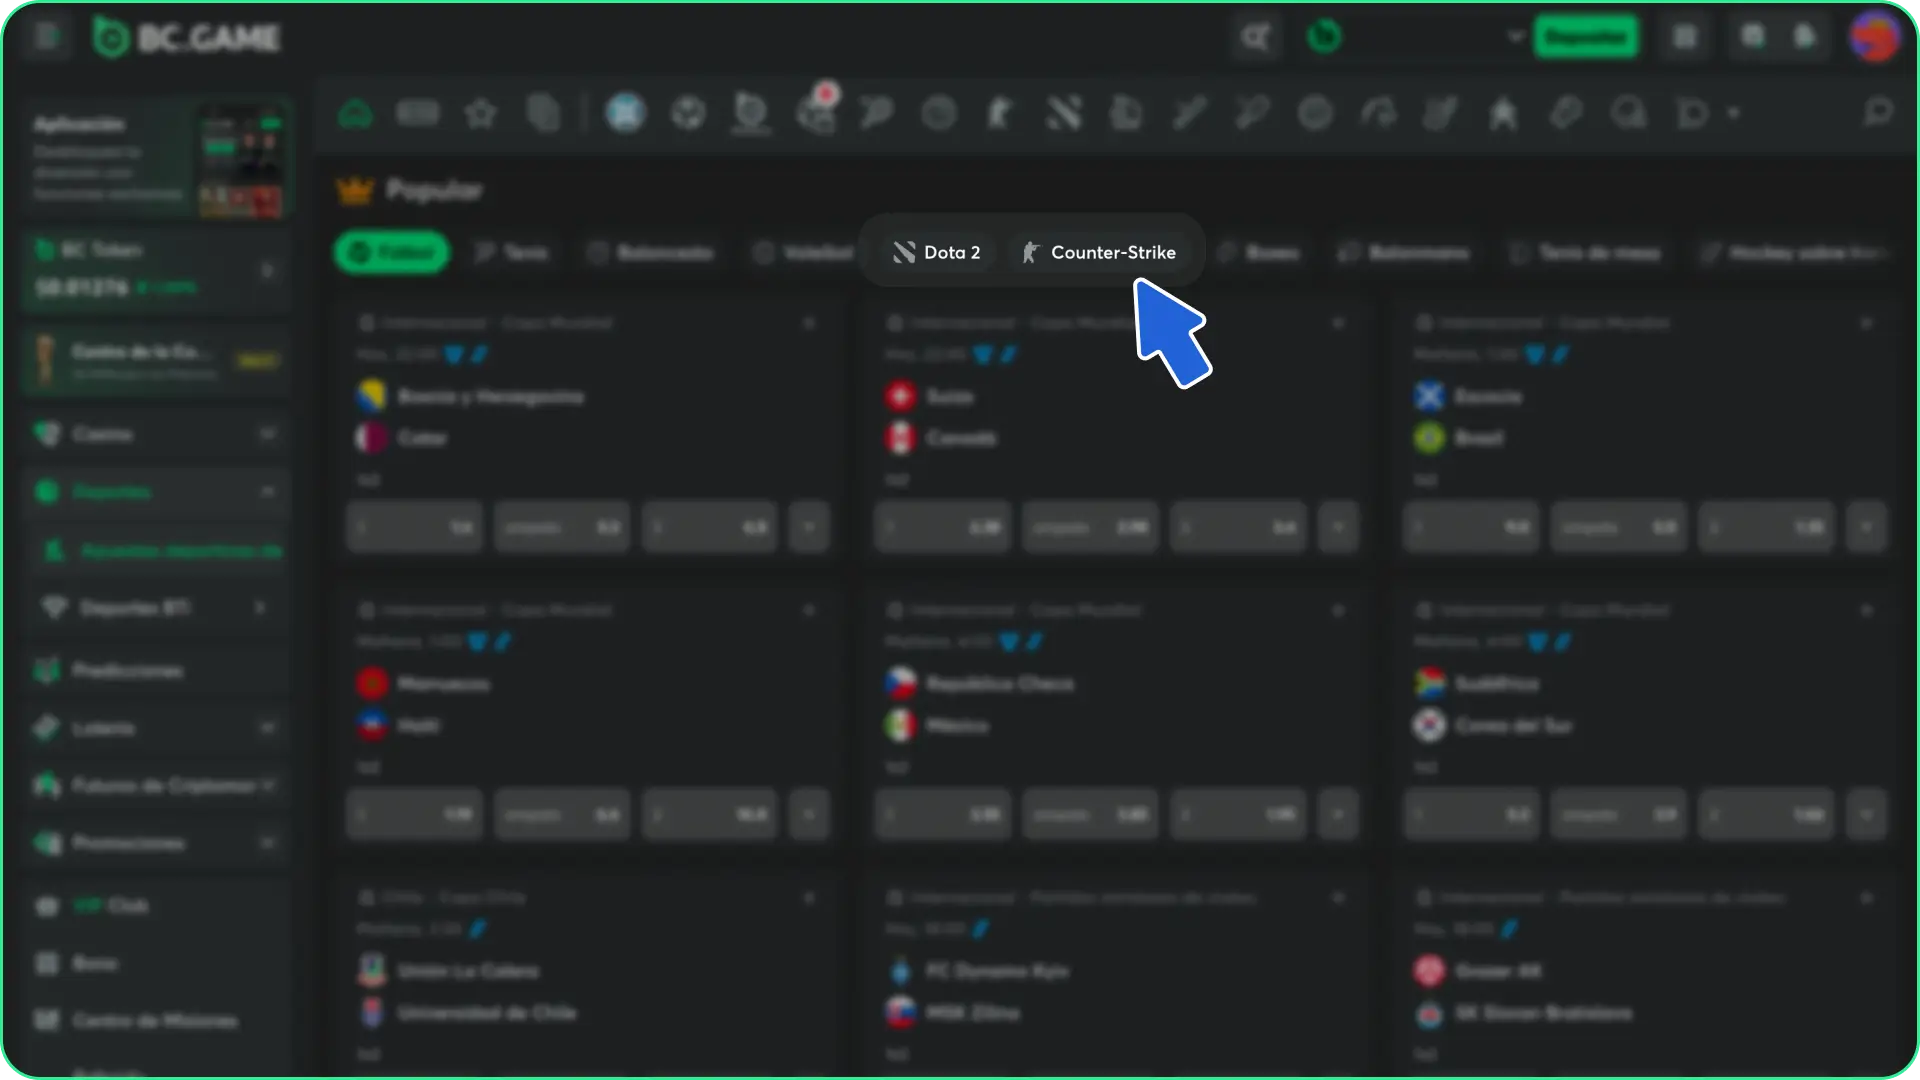The image size is (1920, 1080).
Task: Open the Tenis tab in Popular
Action: pos(511,253)
